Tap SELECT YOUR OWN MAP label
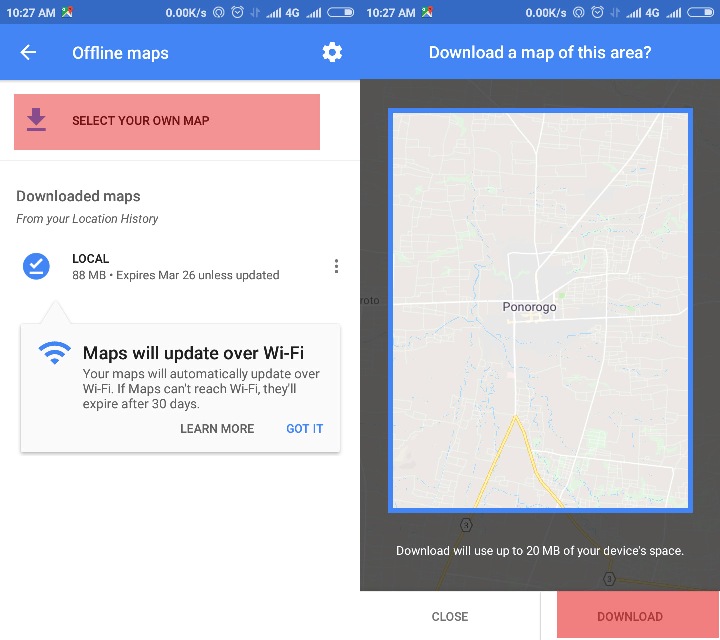The height and width of the screenshot is (640, 720). (x=141, y=121)
